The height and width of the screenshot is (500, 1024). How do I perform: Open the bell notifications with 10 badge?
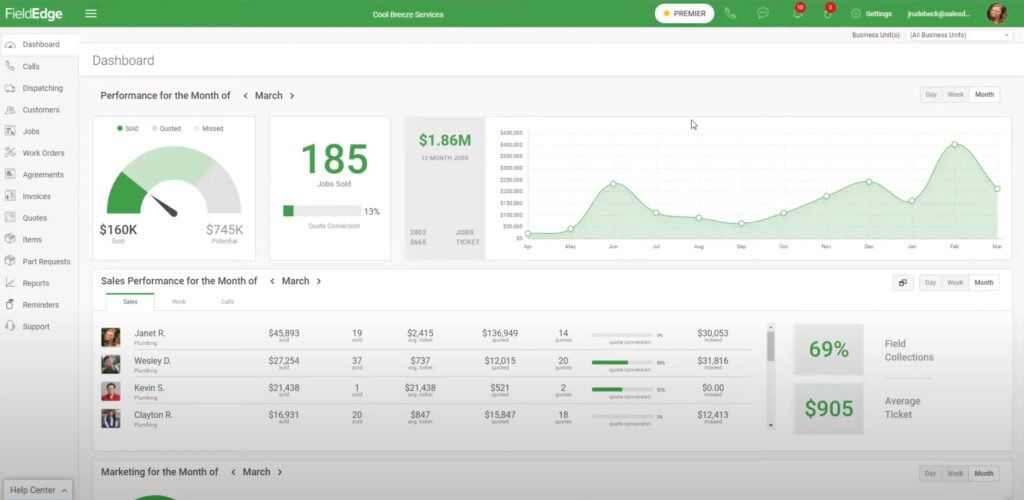coord(797,12)
